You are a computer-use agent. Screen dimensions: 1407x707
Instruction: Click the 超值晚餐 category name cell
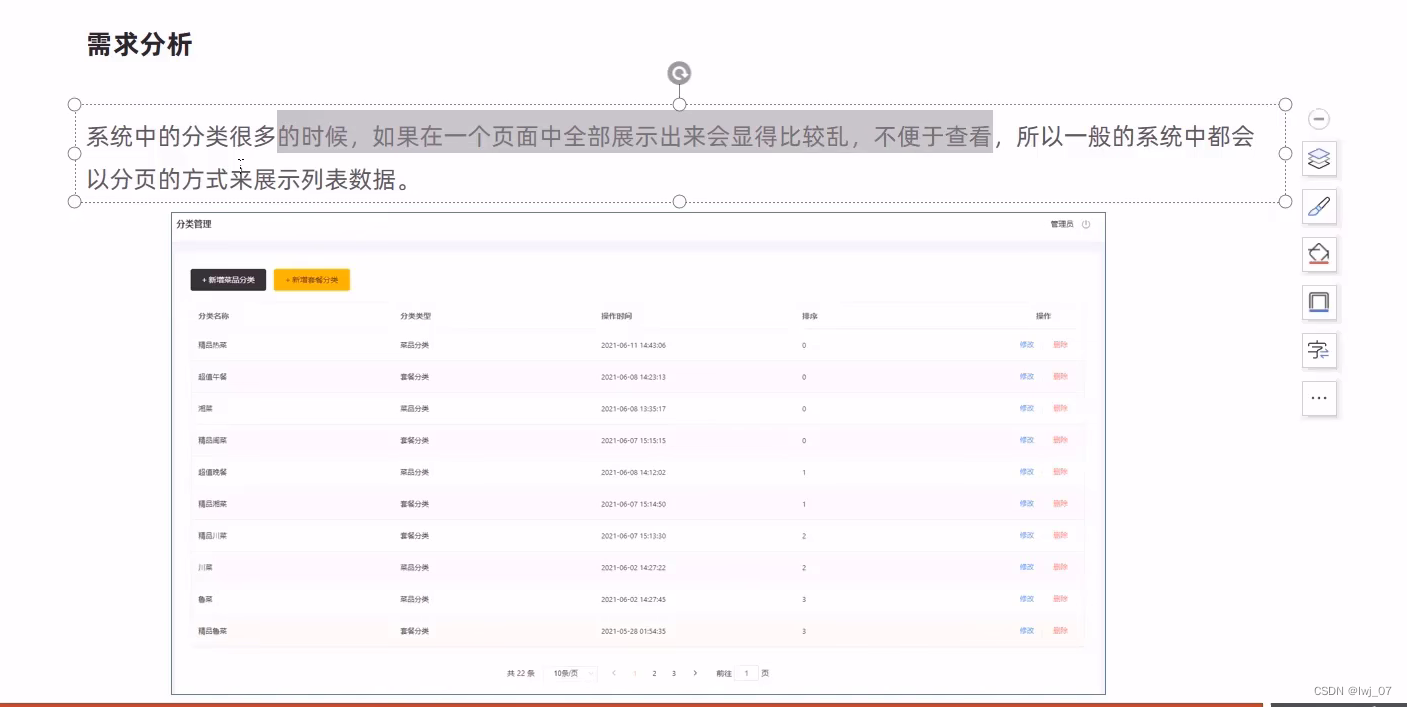(x=213, y=472)
